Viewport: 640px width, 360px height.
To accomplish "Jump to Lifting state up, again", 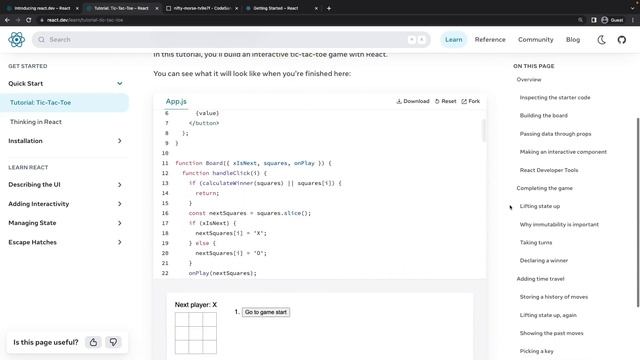I will pos(548,315).
